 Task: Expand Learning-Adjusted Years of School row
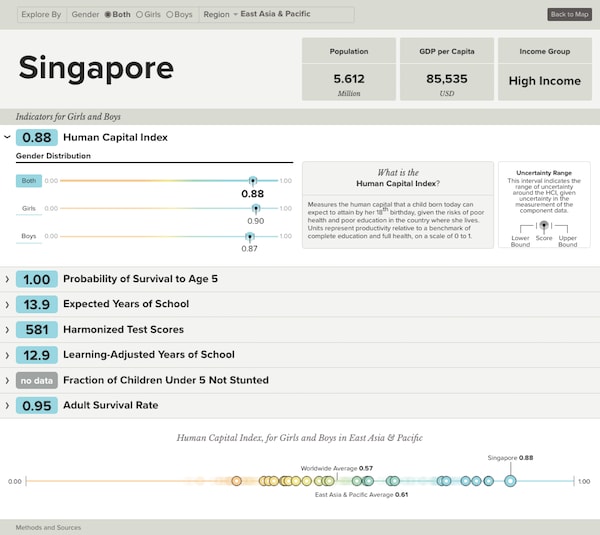coord(7,355)
